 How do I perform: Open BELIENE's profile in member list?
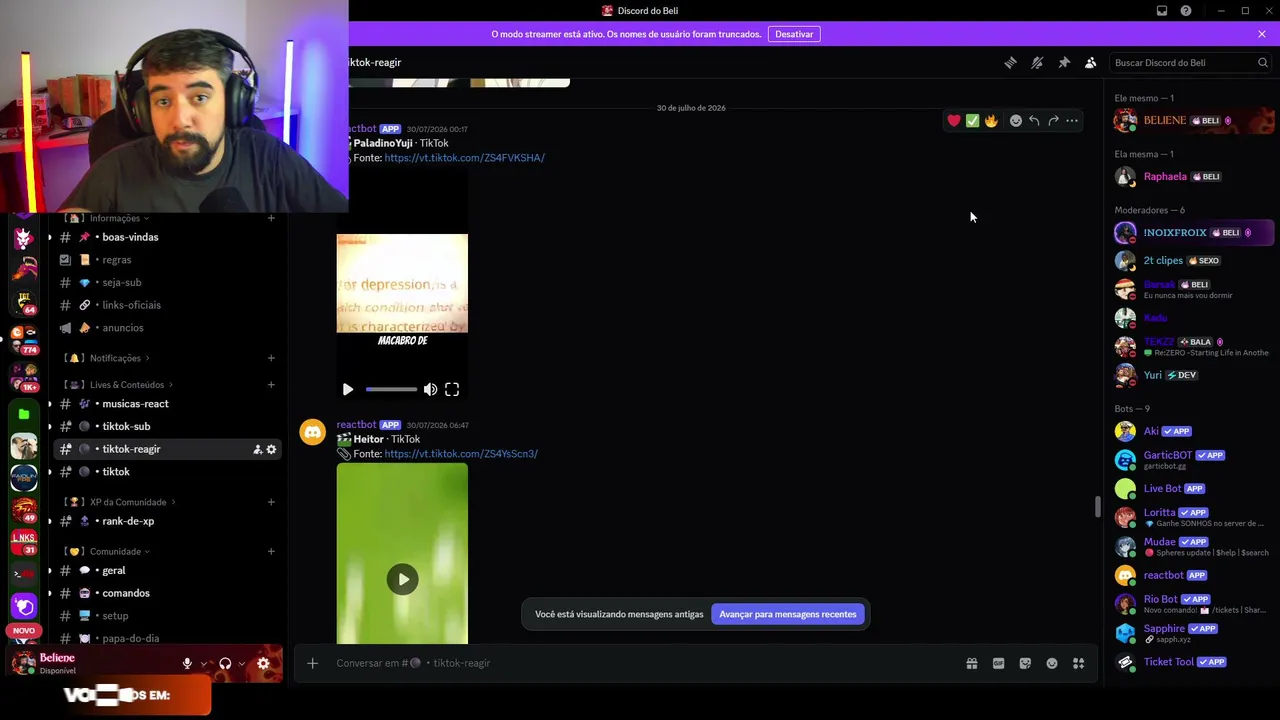coord(1192,121)
